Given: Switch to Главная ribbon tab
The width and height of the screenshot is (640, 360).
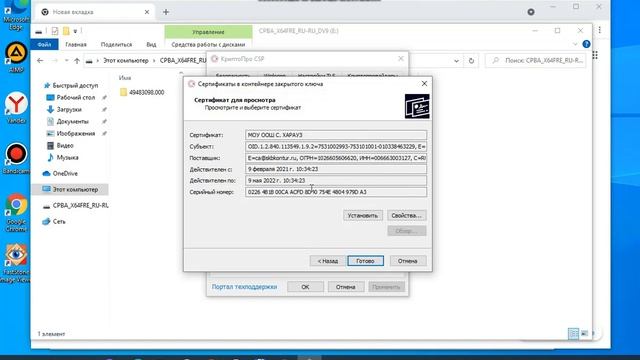Looking at the screenshot, I should 76,44.
